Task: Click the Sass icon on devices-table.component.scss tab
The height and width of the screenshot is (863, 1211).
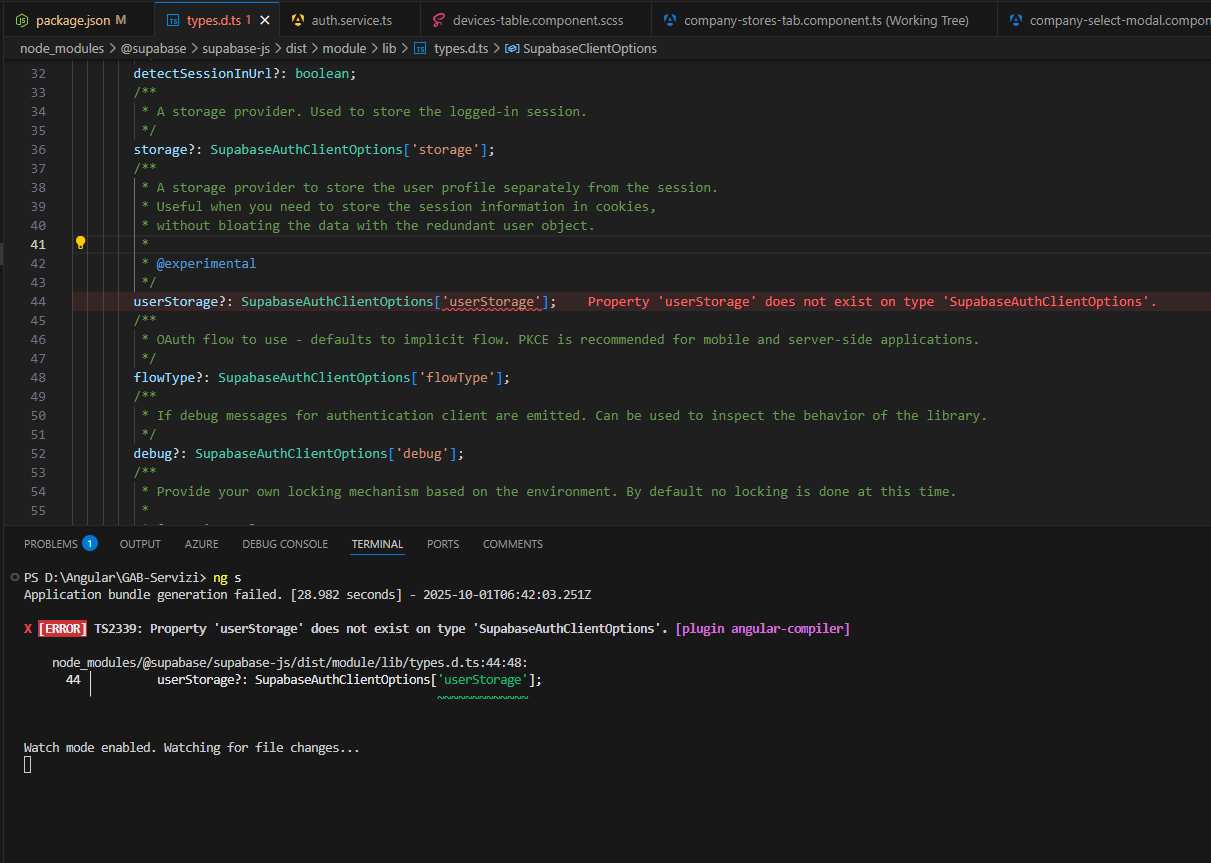Action: [x=439, y=20]
